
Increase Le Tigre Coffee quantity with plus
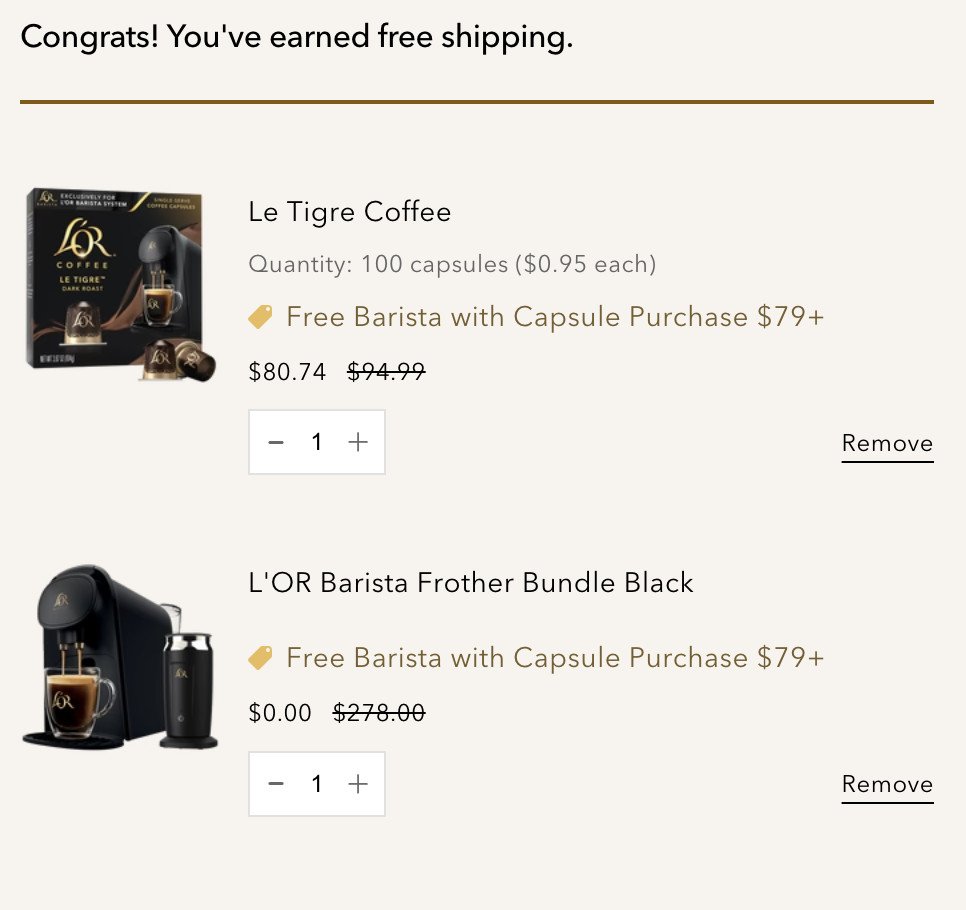[x=358, y=442]
